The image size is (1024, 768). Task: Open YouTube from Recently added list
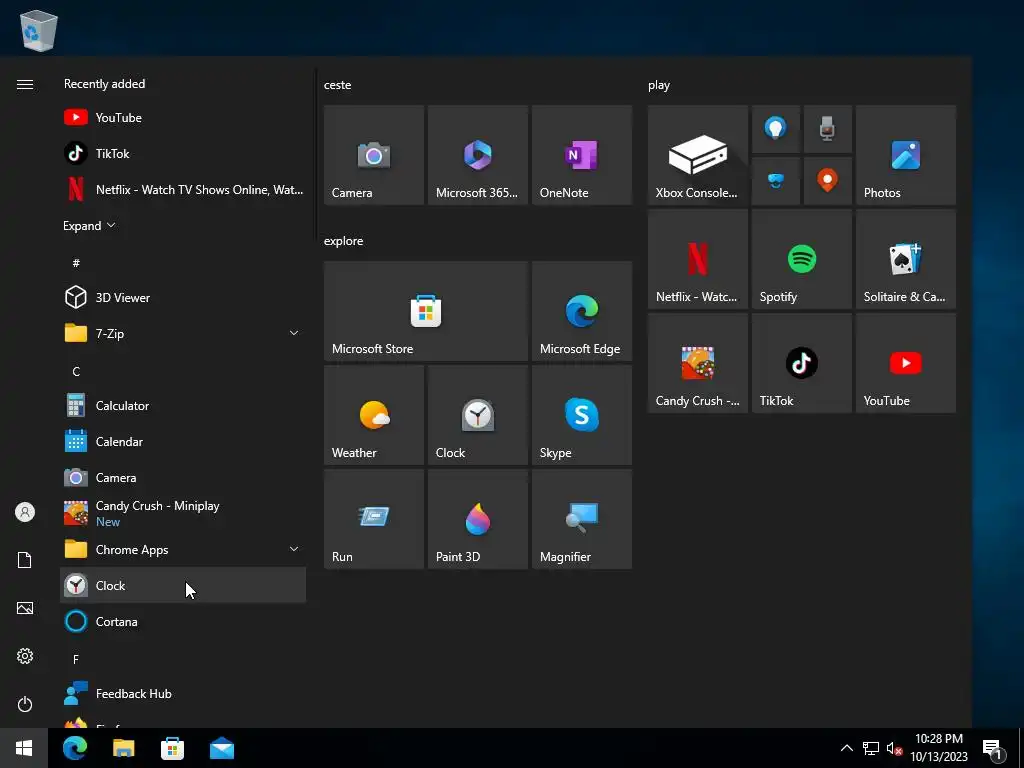(183, 118)
